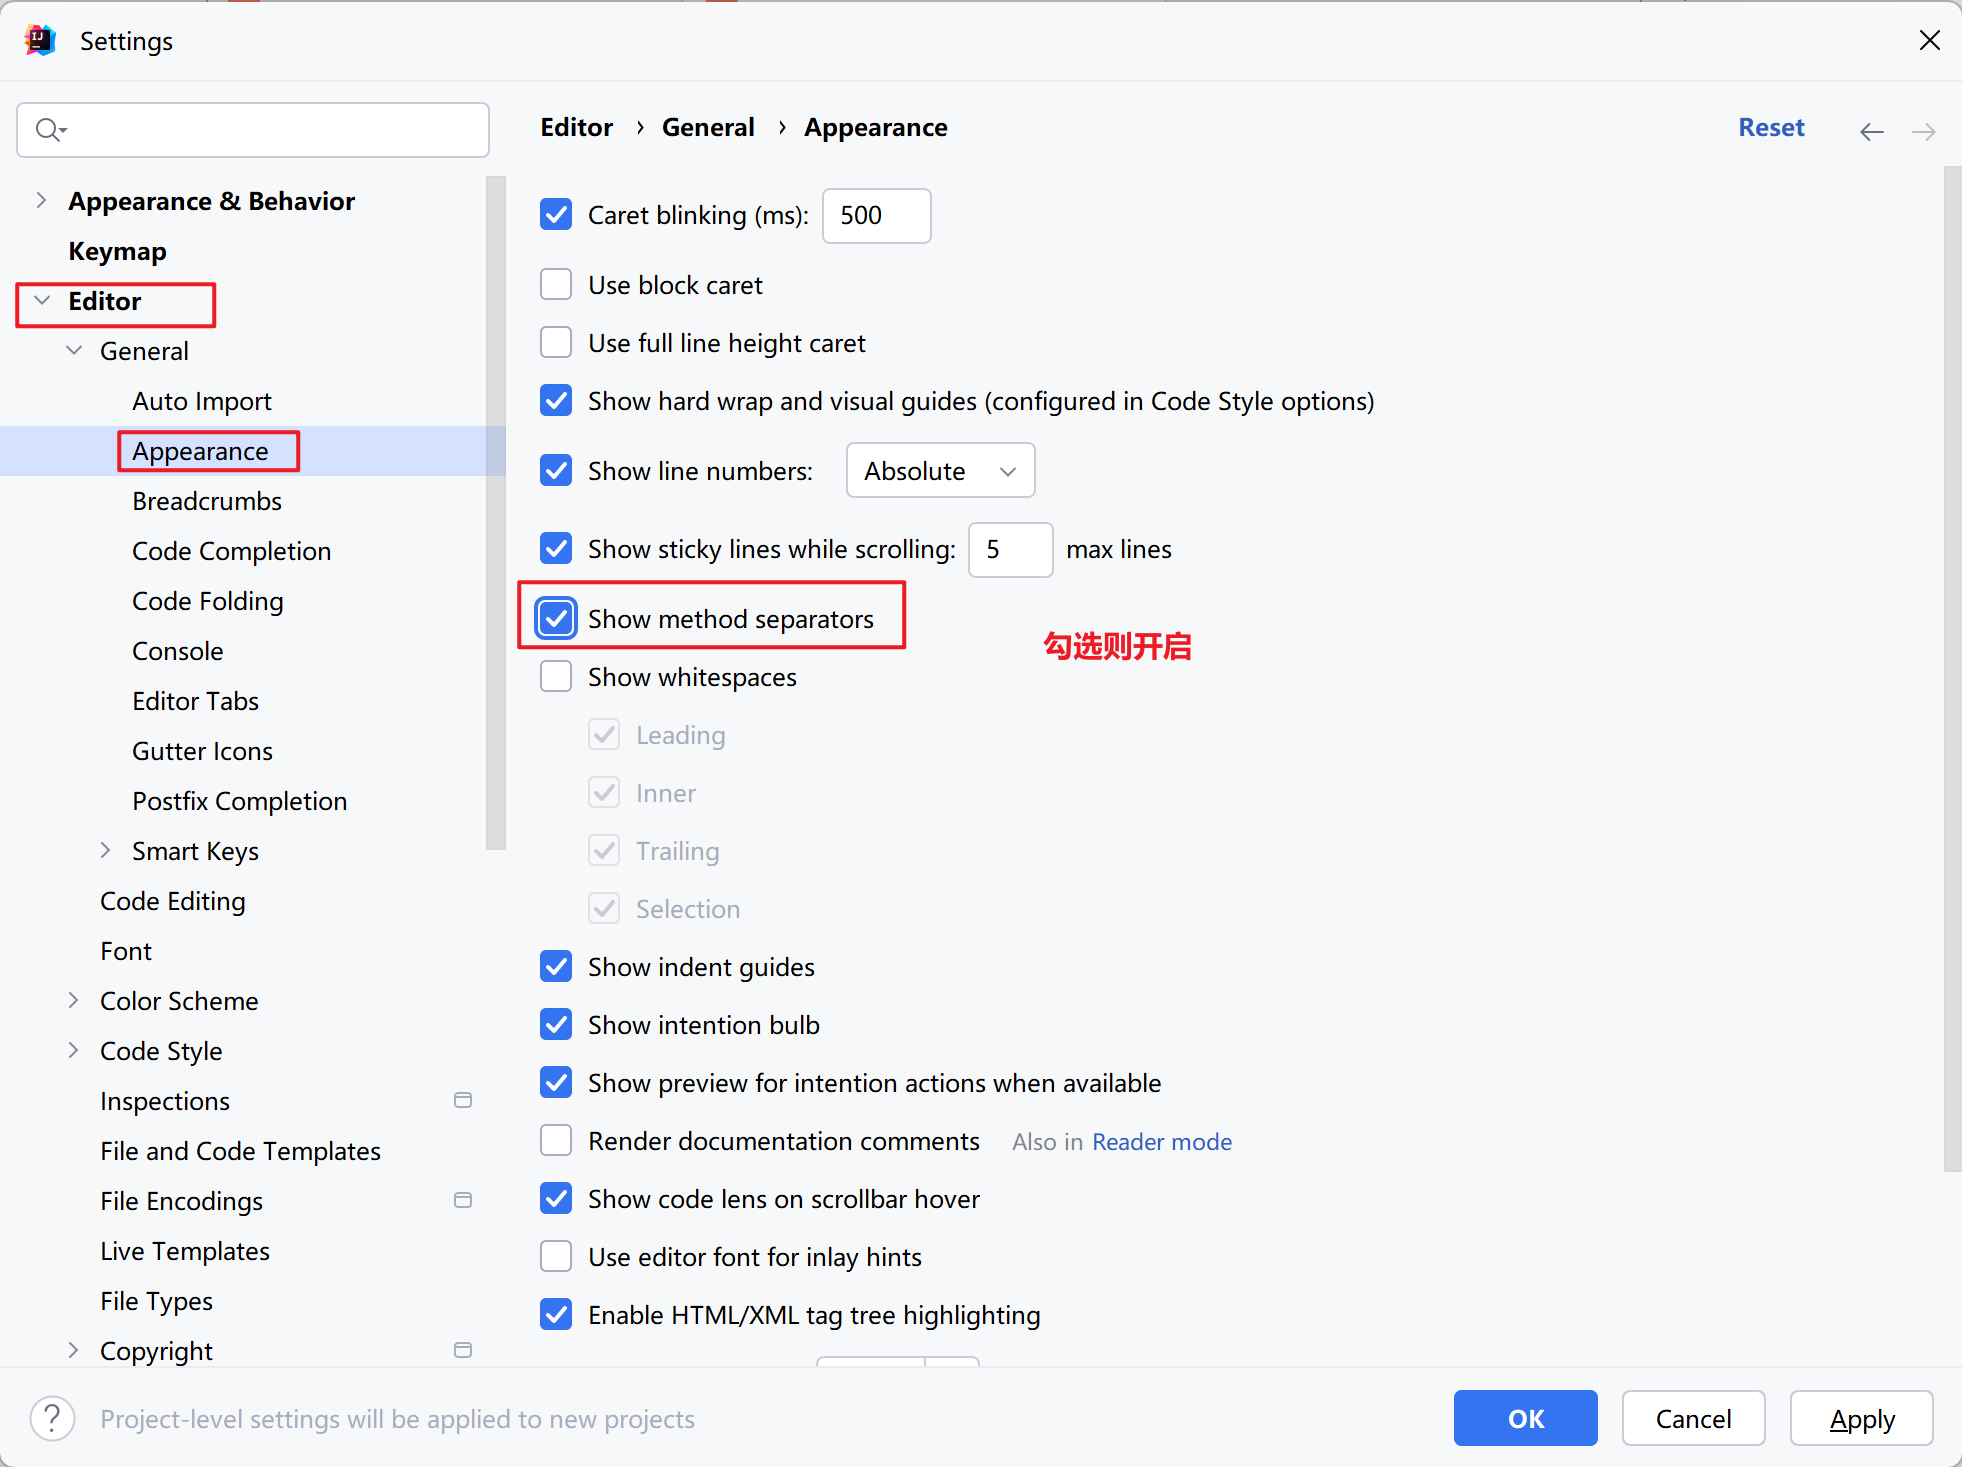Open the Absolute line numbers dropdown
Image resolution: width=1962 pixels, height=1467 pixels.
point(940,470)
